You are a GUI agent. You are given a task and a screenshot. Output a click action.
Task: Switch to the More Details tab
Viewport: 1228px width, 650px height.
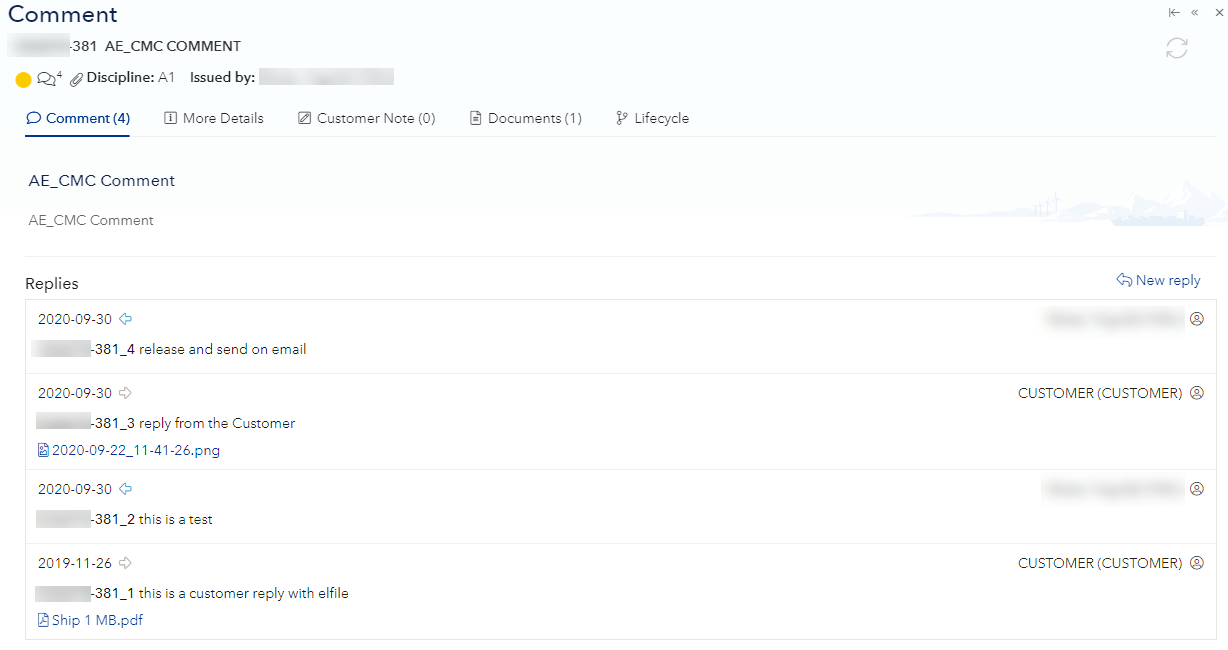tap(213, 118)
